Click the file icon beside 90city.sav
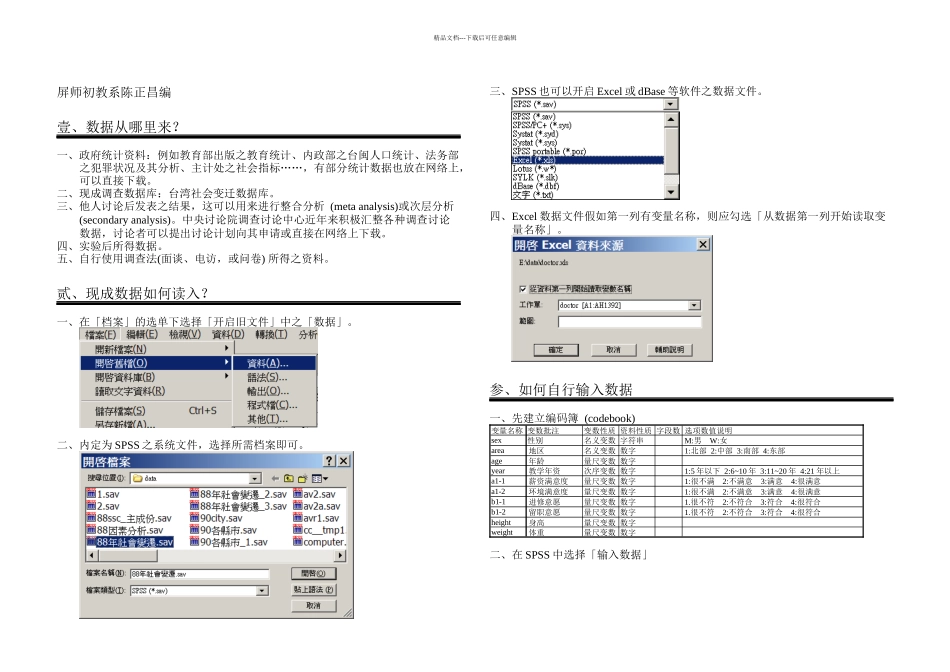 [194, 518]
